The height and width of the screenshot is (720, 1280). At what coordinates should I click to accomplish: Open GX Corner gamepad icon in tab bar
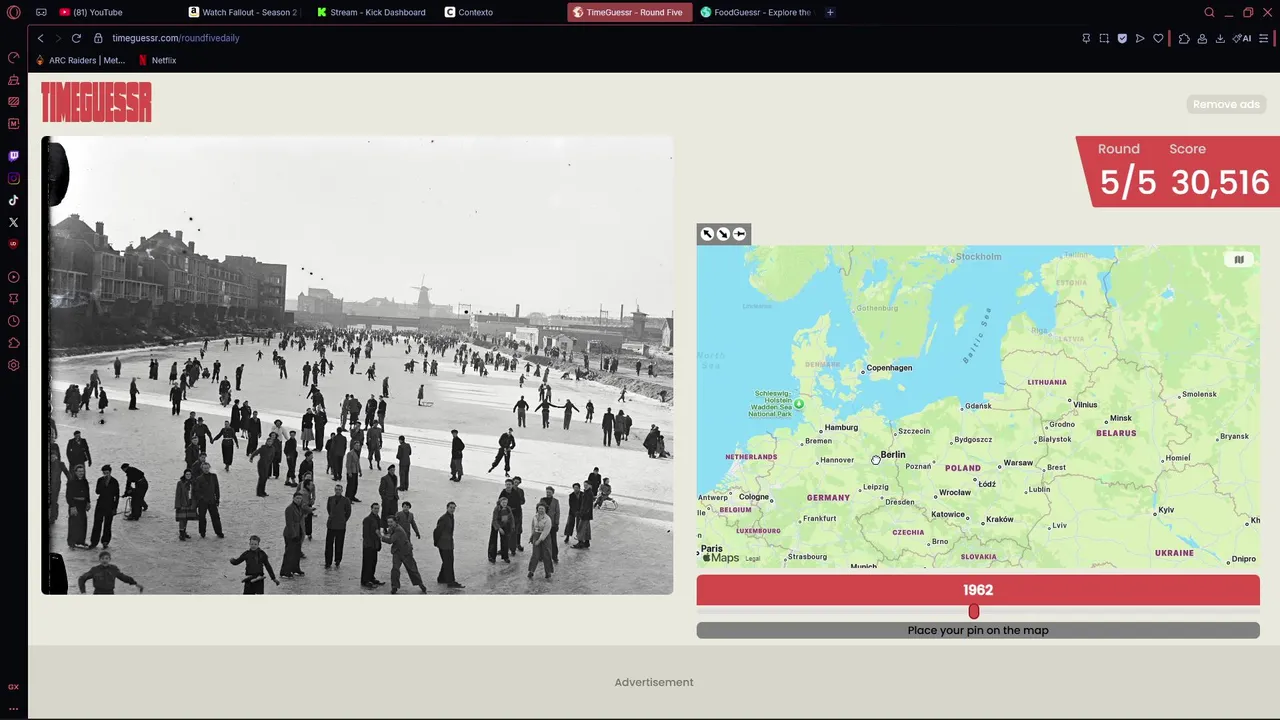click(x=41, y=12)
